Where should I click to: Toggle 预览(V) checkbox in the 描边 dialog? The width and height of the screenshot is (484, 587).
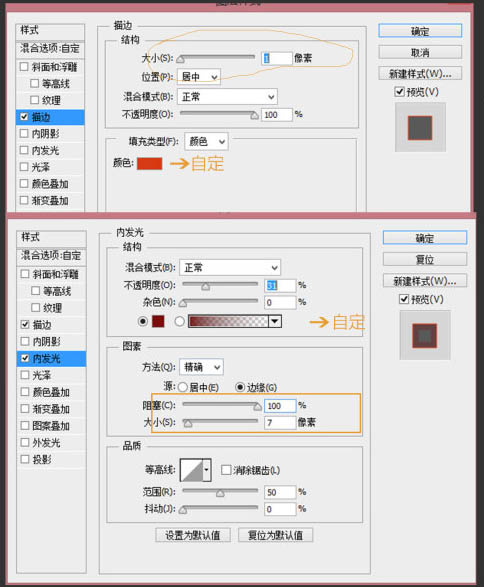[399, 92]
